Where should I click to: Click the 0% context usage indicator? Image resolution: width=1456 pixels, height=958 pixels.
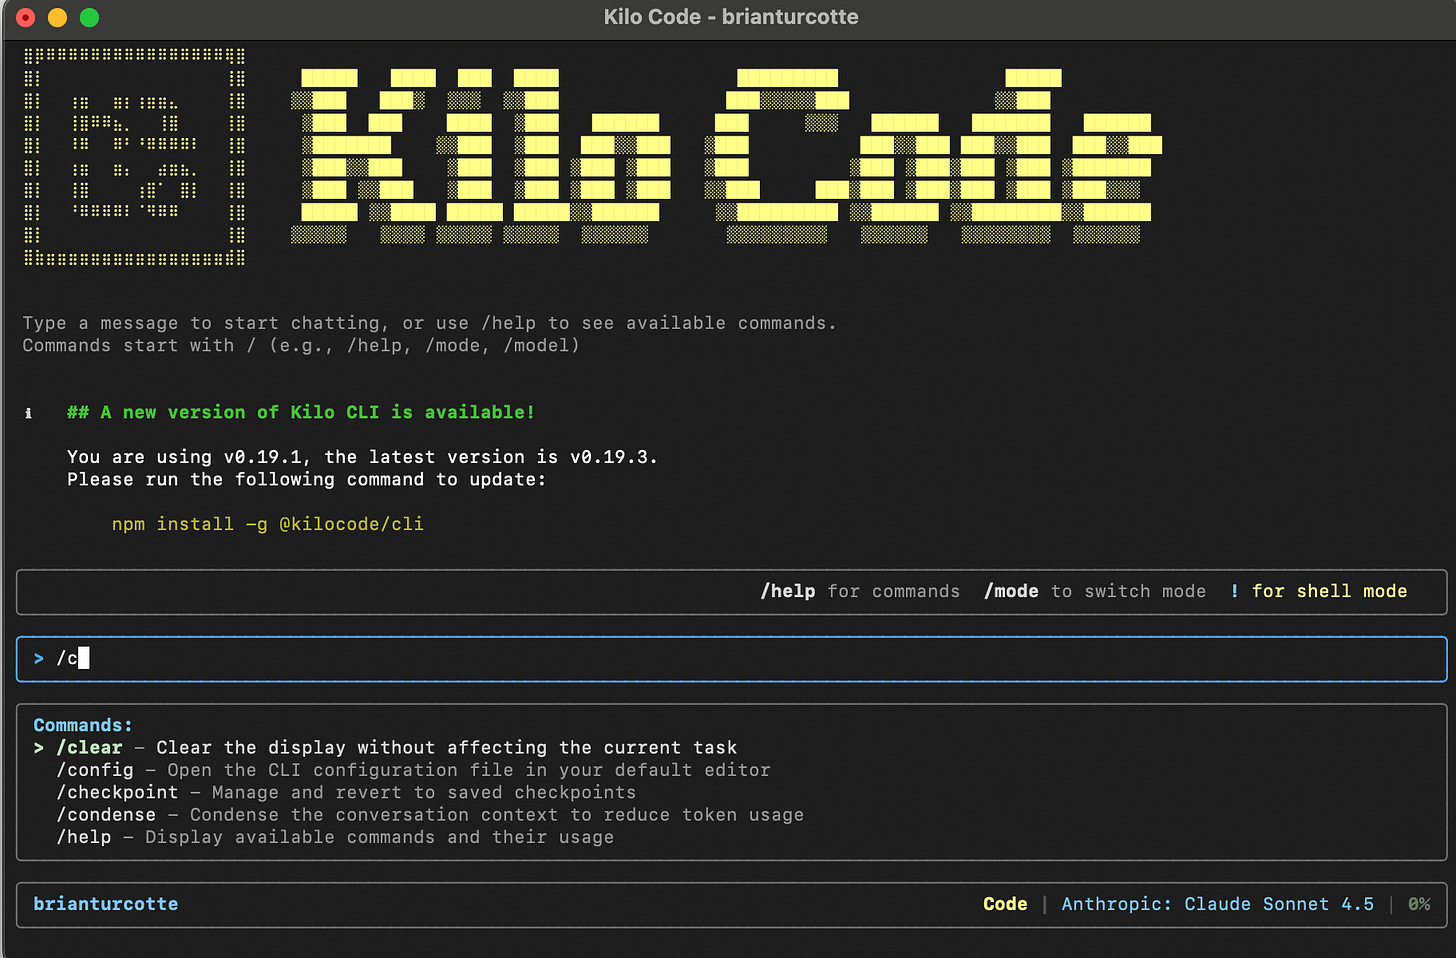[x=1419, y=904]
